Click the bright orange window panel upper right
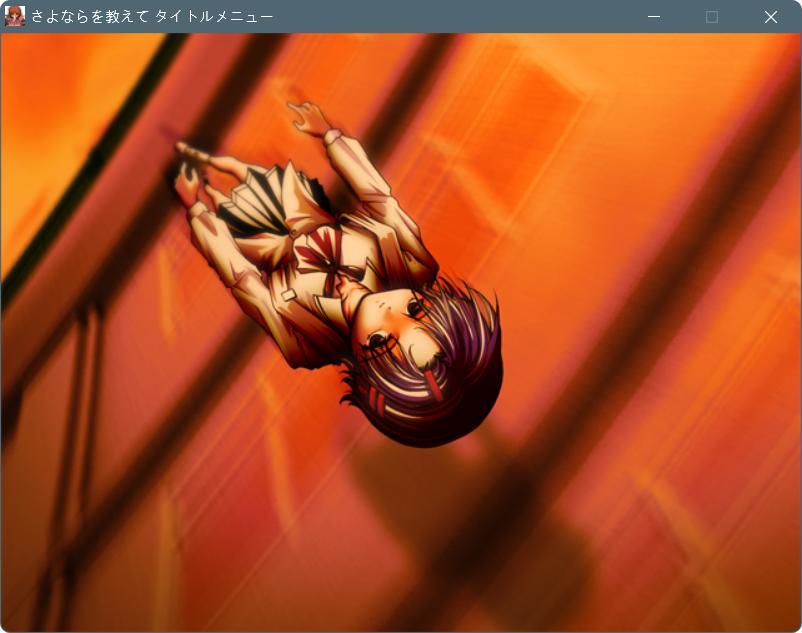Image resolution: width=802 pixels, height=633 pixels. click(x=540, y=110)
